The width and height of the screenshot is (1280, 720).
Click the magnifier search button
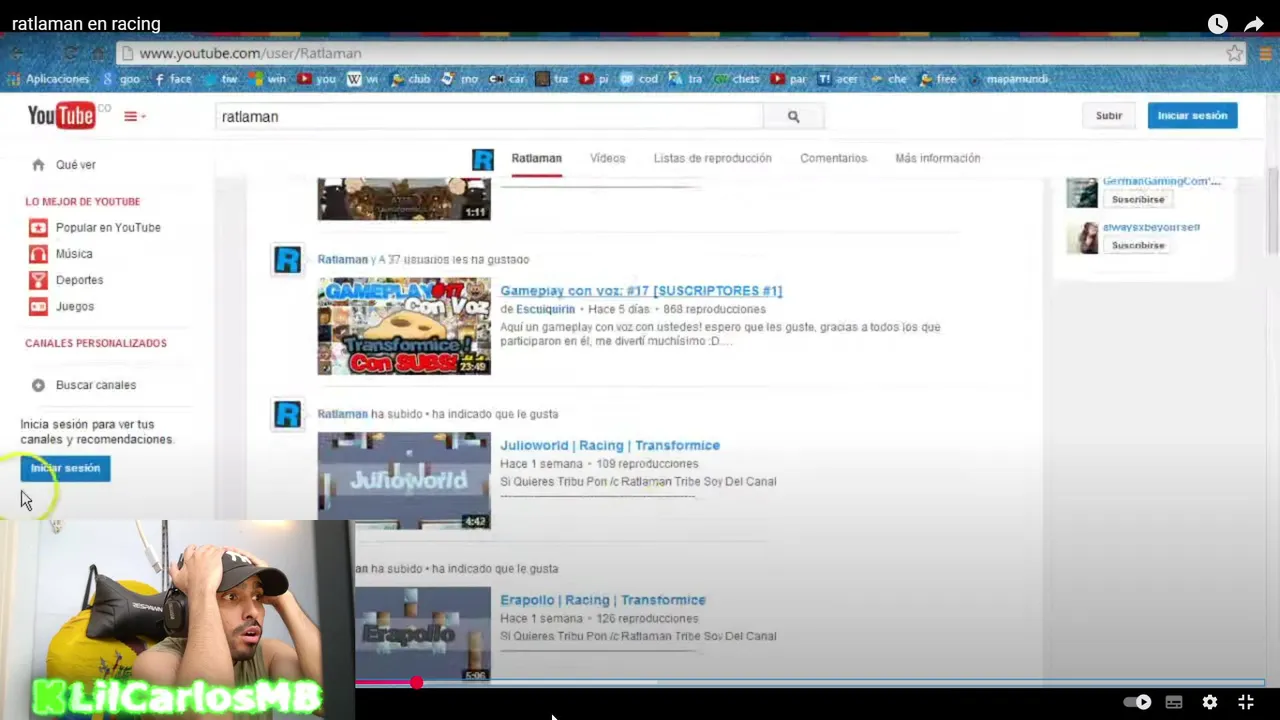tap(793, 117)
